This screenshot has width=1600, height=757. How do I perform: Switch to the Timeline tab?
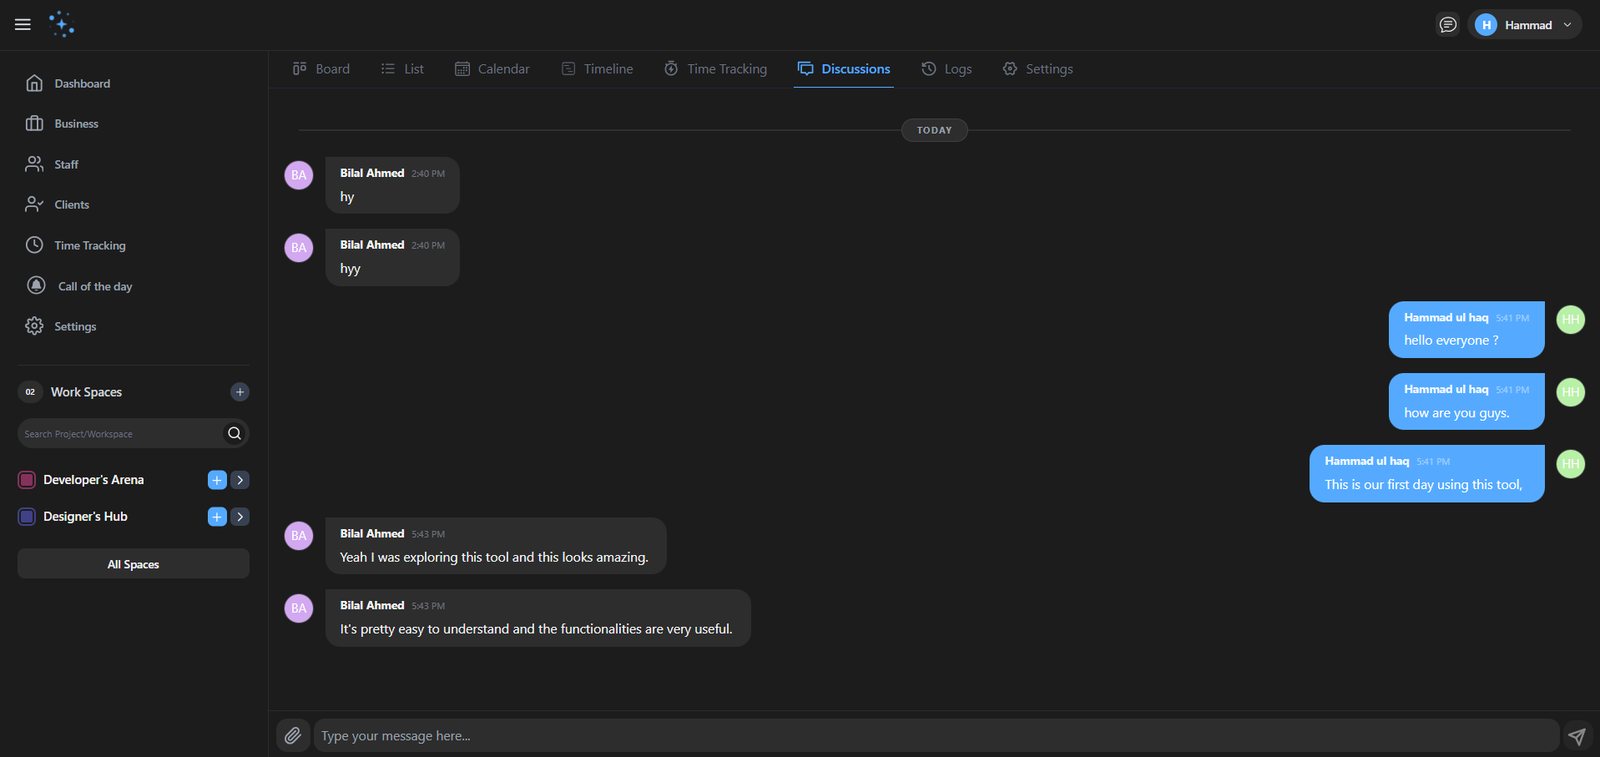click(x=597, y=69)
